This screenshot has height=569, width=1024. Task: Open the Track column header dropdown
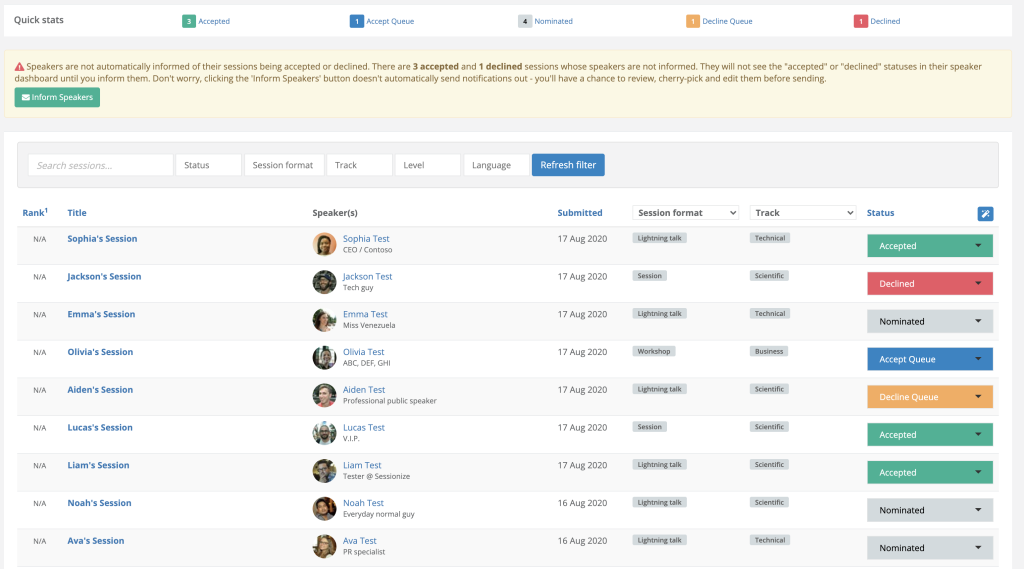click(803, 213)
